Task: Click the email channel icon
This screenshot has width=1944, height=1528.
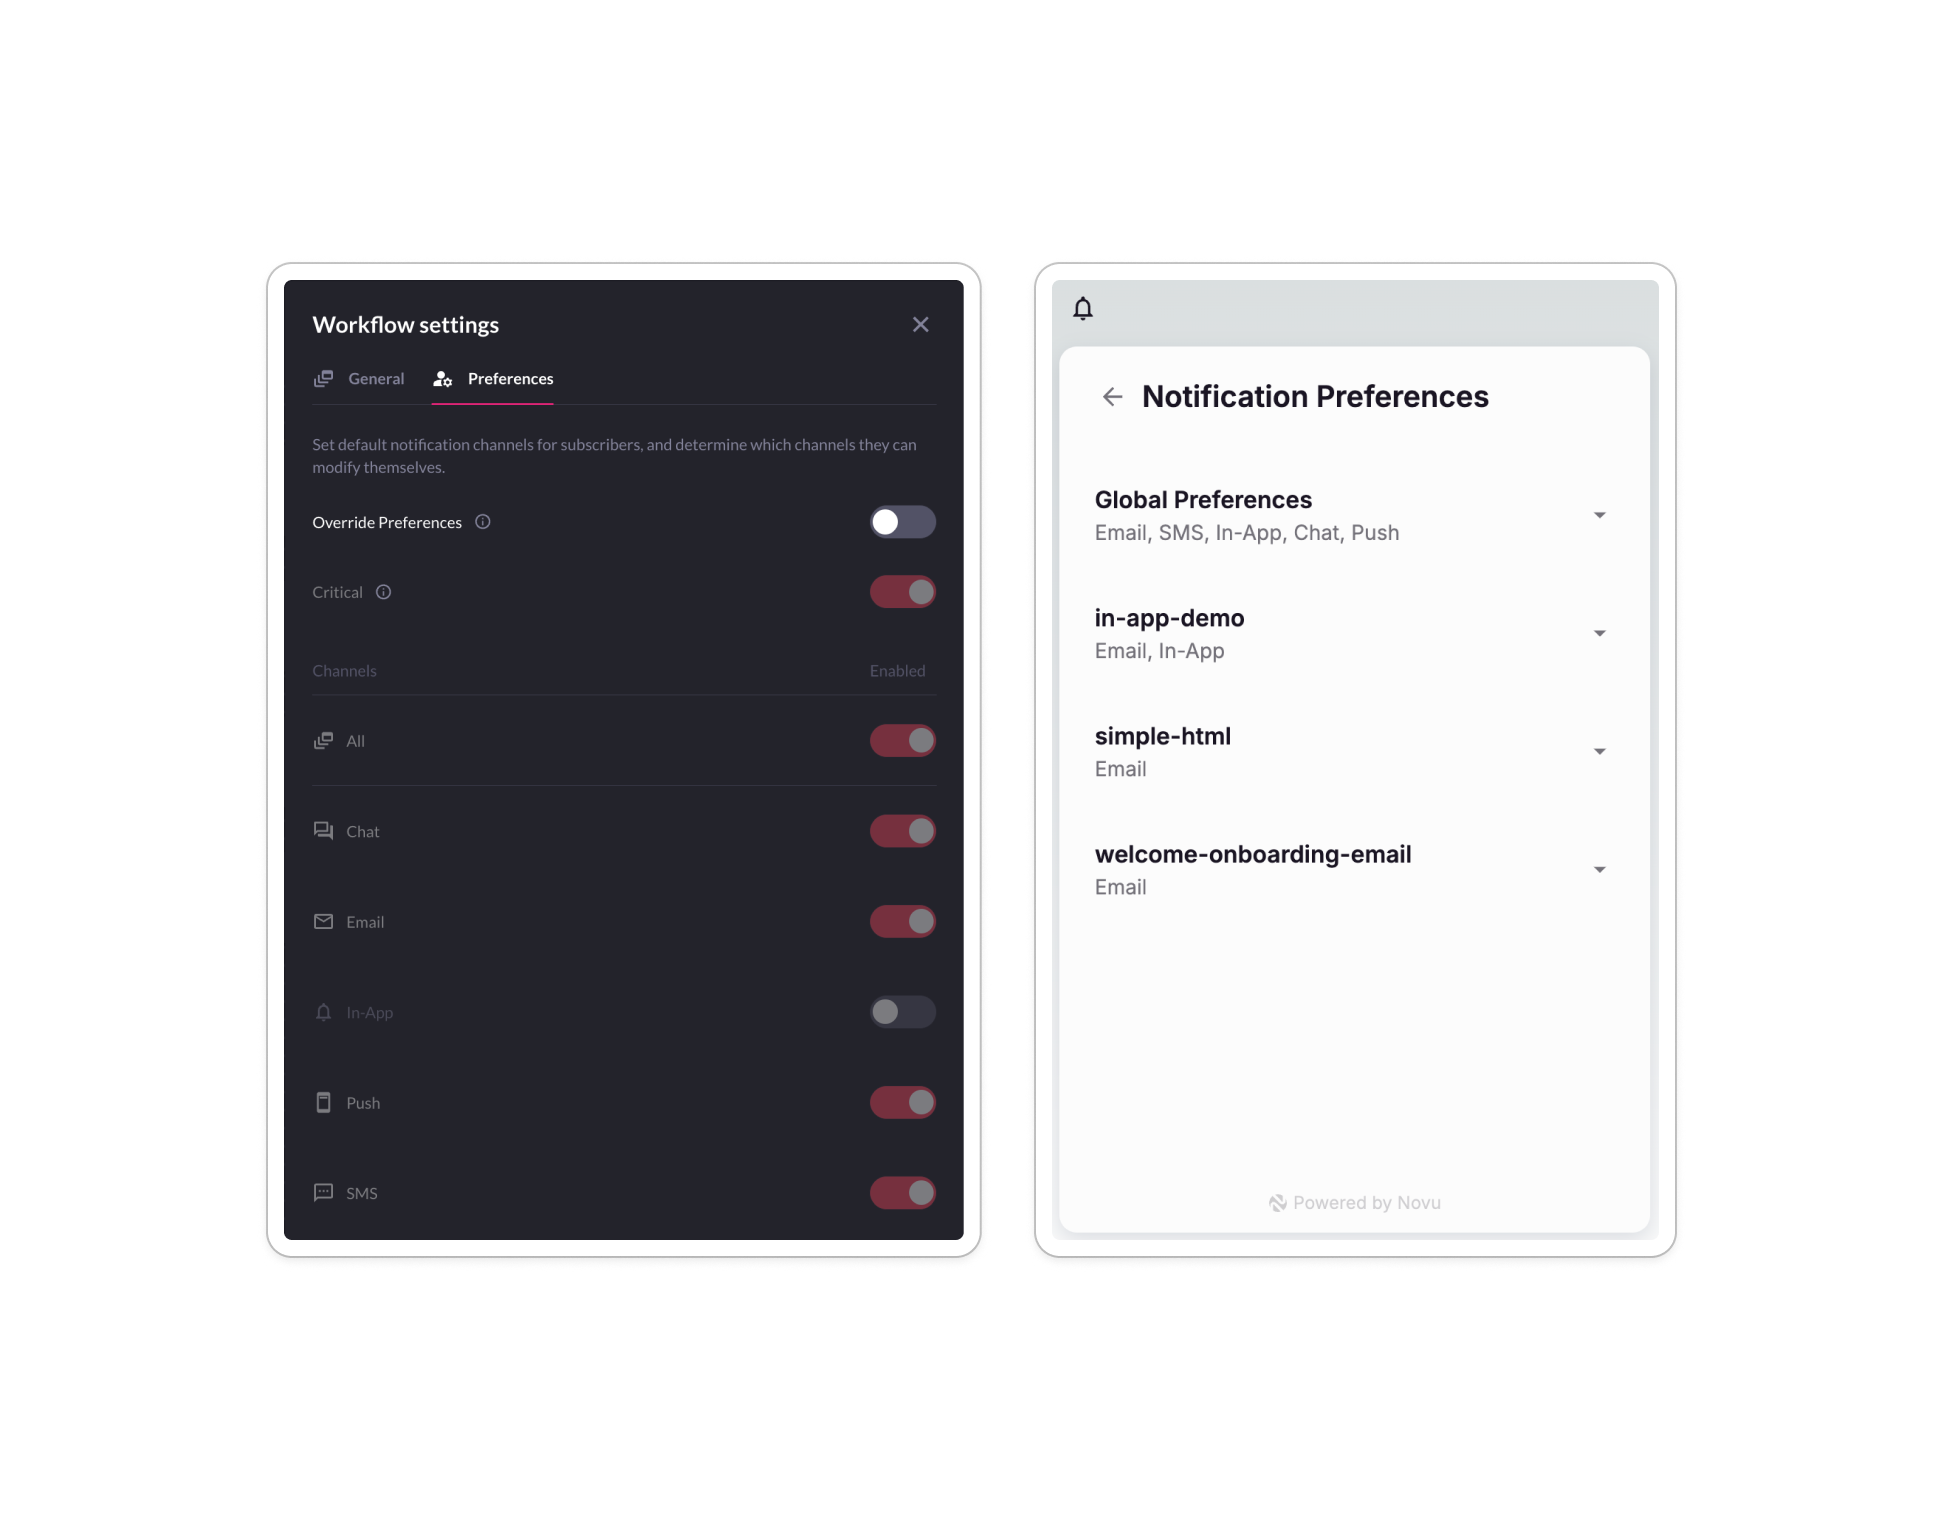Action: point(331,919)
